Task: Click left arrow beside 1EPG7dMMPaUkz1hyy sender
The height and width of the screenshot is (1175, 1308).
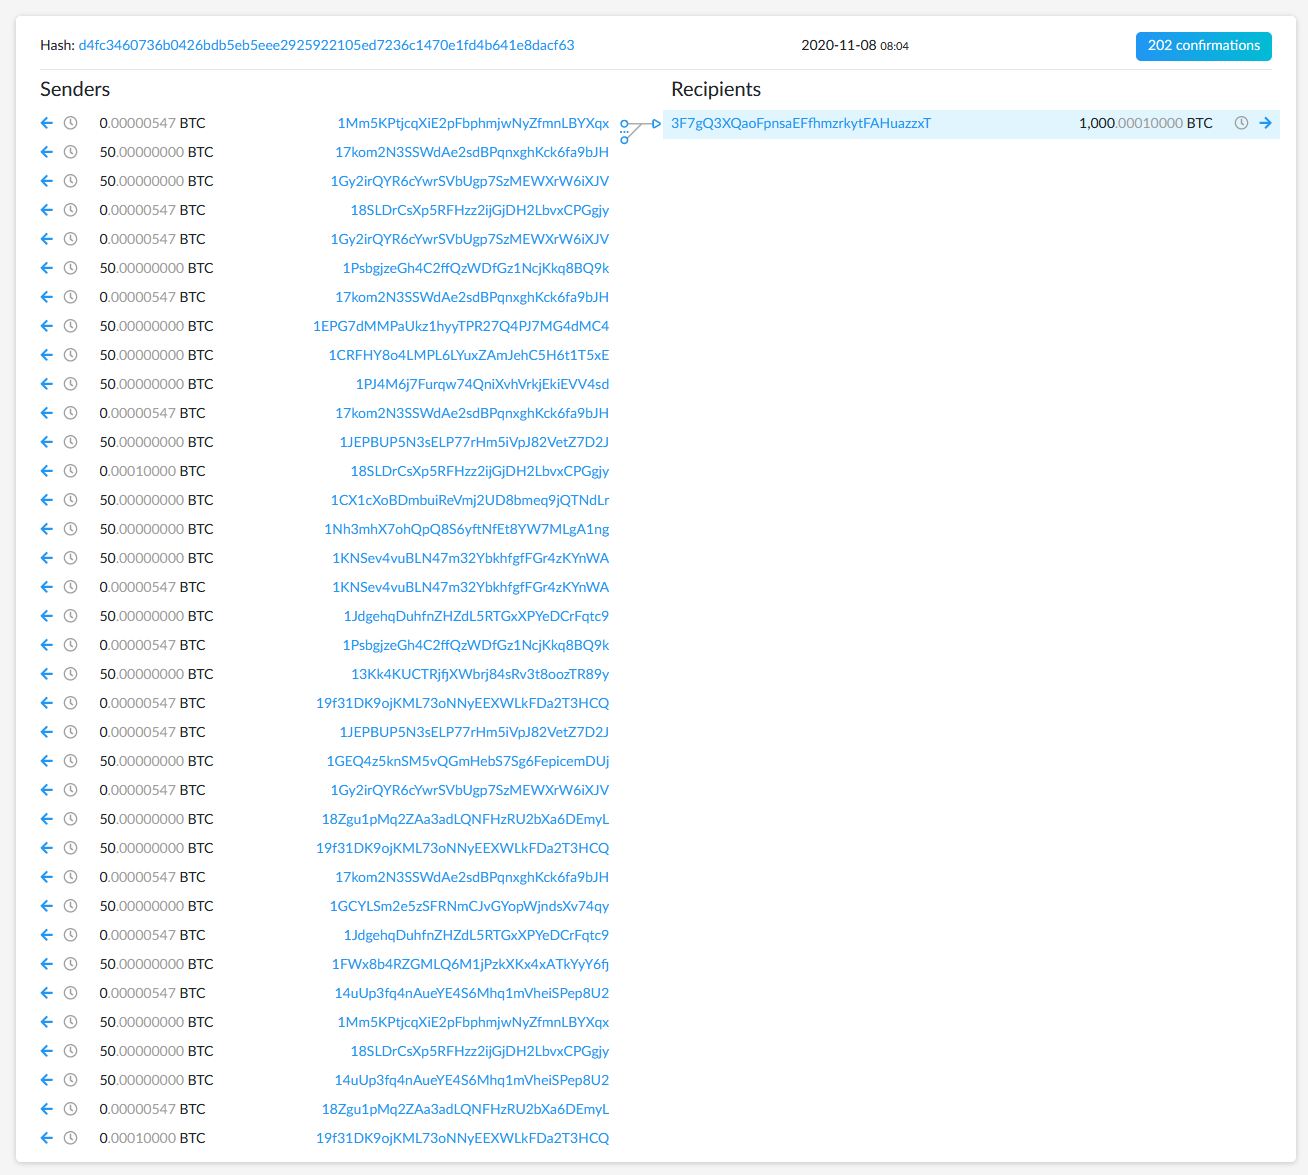Action: coord(46,325)
